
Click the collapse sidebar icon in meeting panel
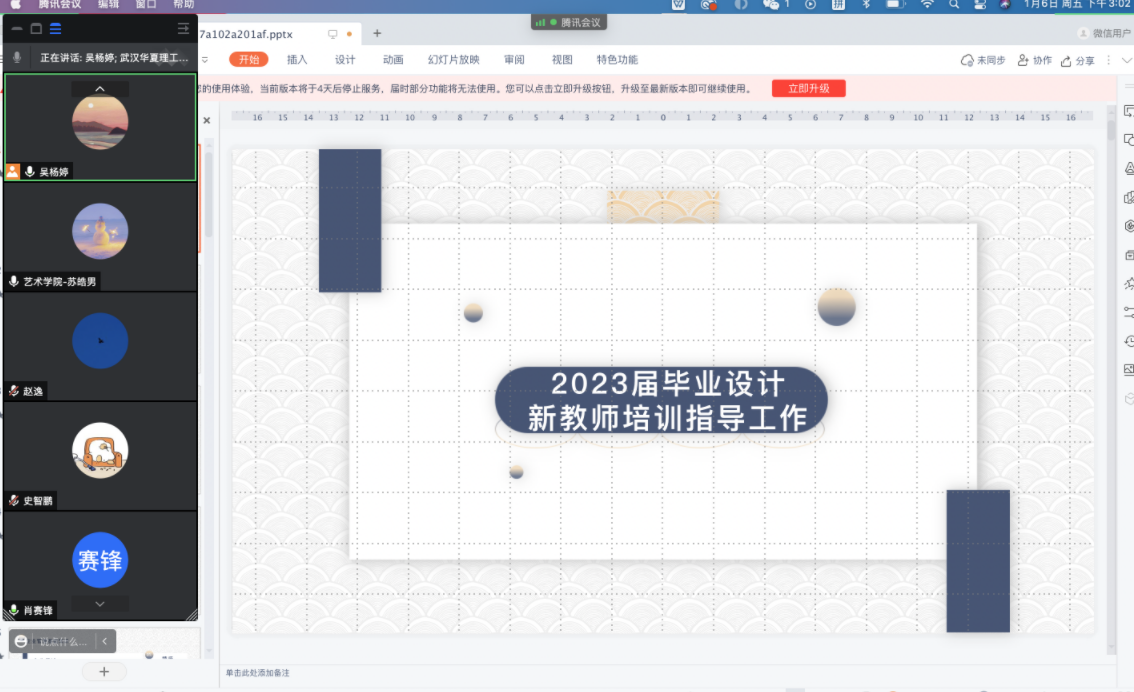(183, 29)
